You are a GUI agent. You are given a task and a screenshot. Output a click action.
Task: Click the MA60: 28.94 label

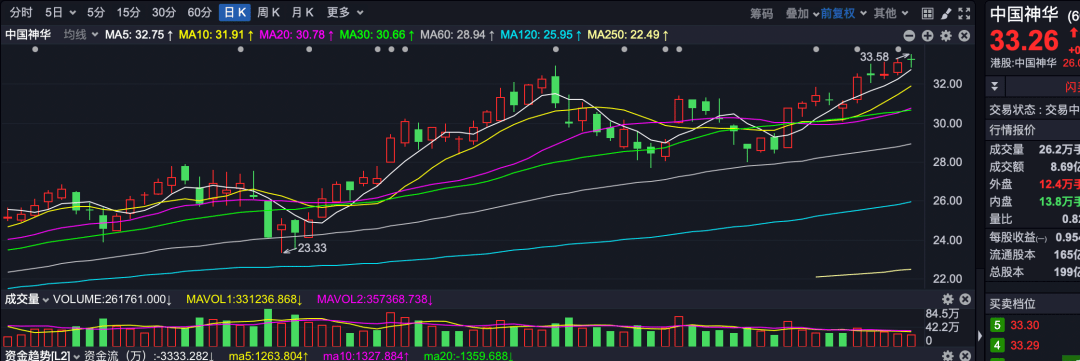[457, 34]
